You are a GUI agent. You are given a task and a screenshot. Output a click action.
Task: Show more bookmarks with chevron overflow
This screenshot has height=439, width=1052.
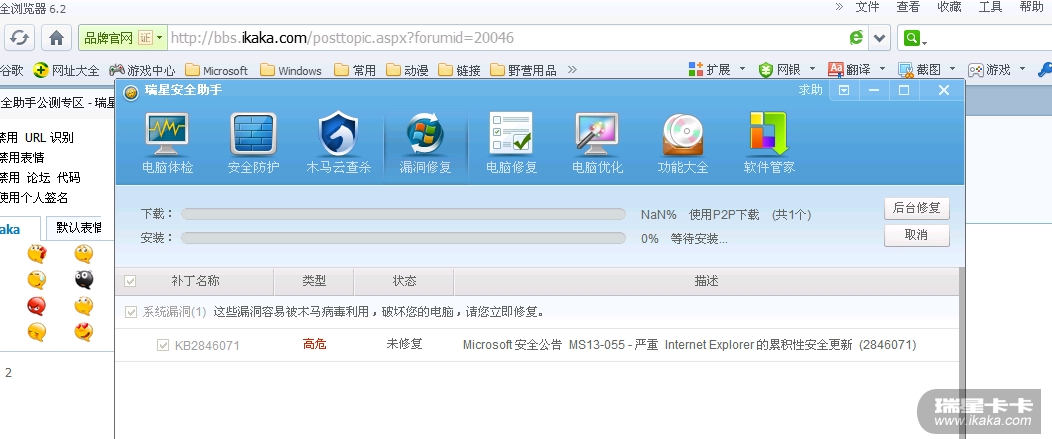tap(572, 69)
